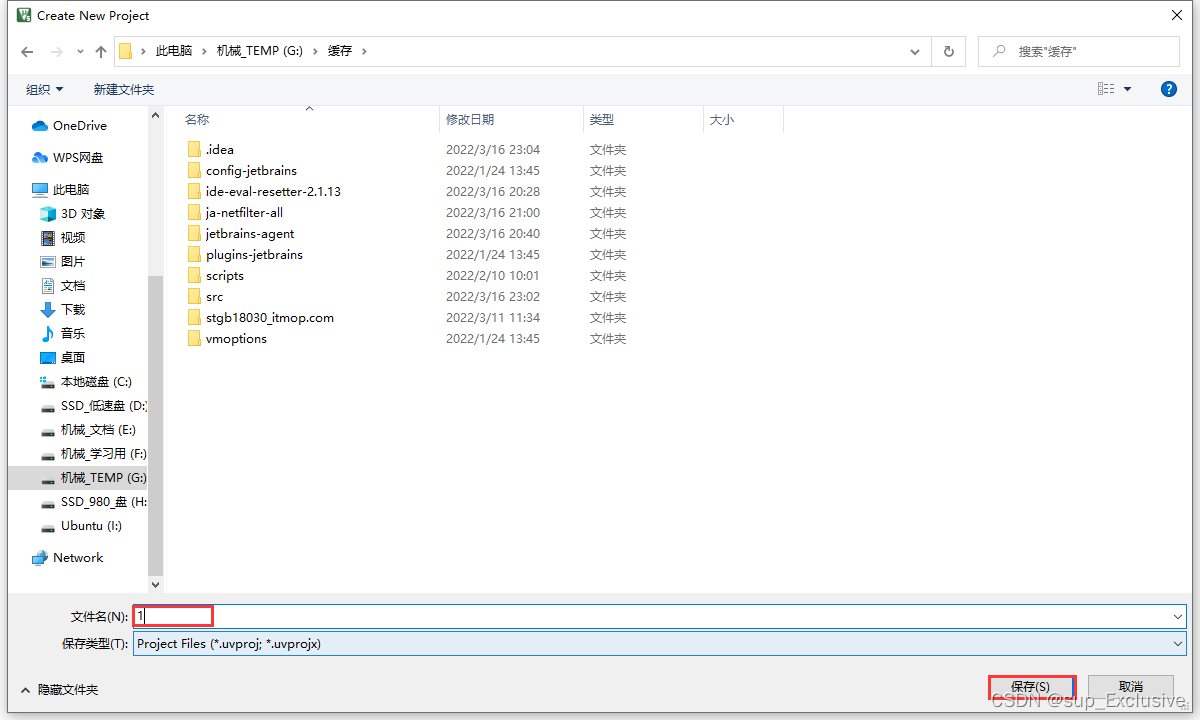Screen dimensions: 1200x720
Task: Select OneDrive in the navigation pane
Action: (x=69, y=125)
